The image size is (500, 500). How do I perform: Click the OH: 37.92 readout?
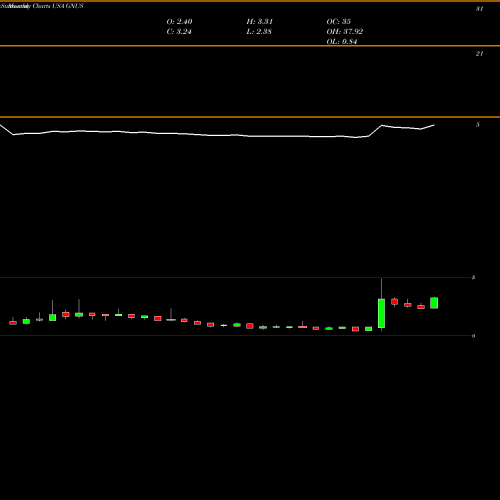344,32
